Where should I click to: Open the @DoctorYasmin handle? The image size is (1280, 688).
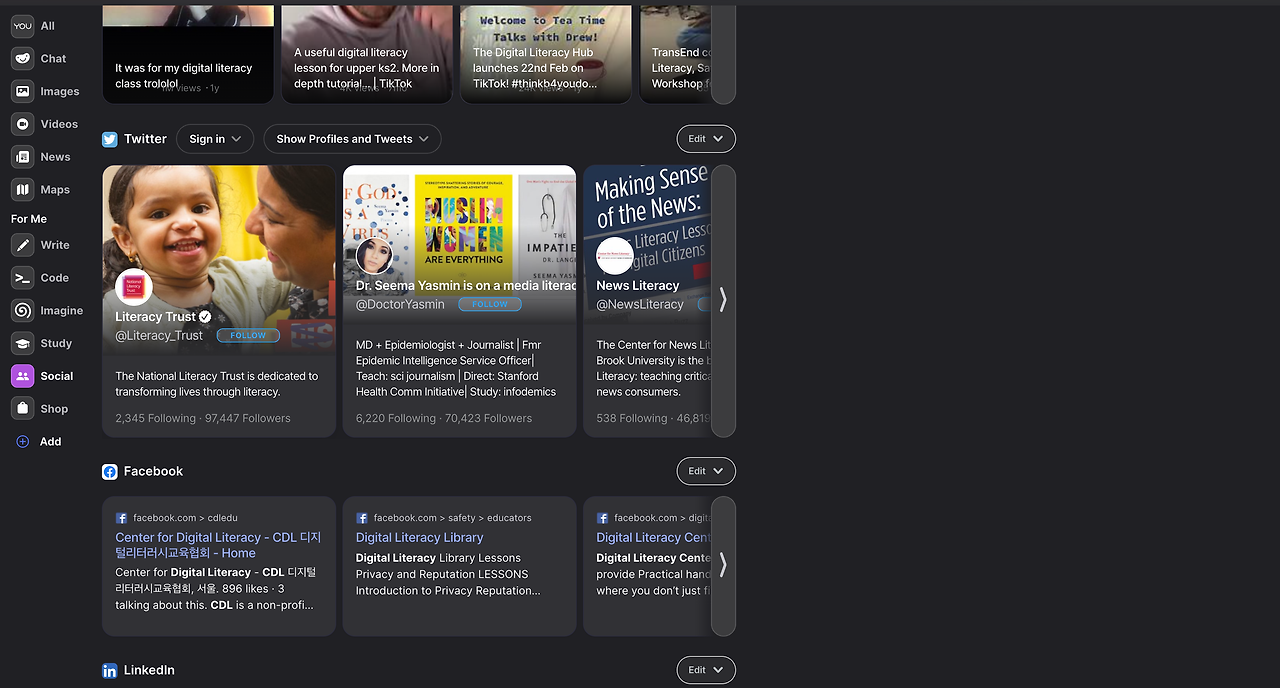(x=400, y=304)
